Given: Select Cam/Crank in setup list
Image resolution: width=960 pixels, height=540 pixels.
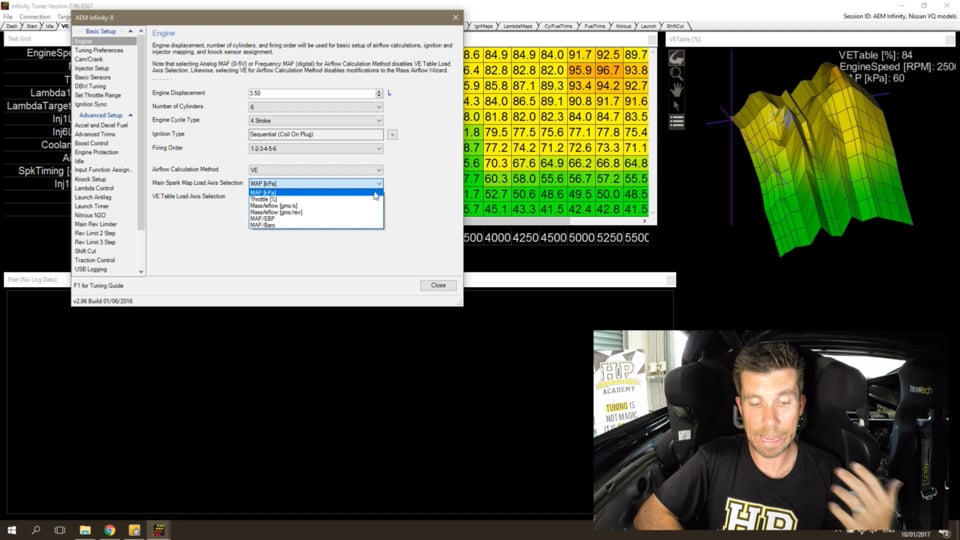Looking at the screenshot, I should [89, 59].
